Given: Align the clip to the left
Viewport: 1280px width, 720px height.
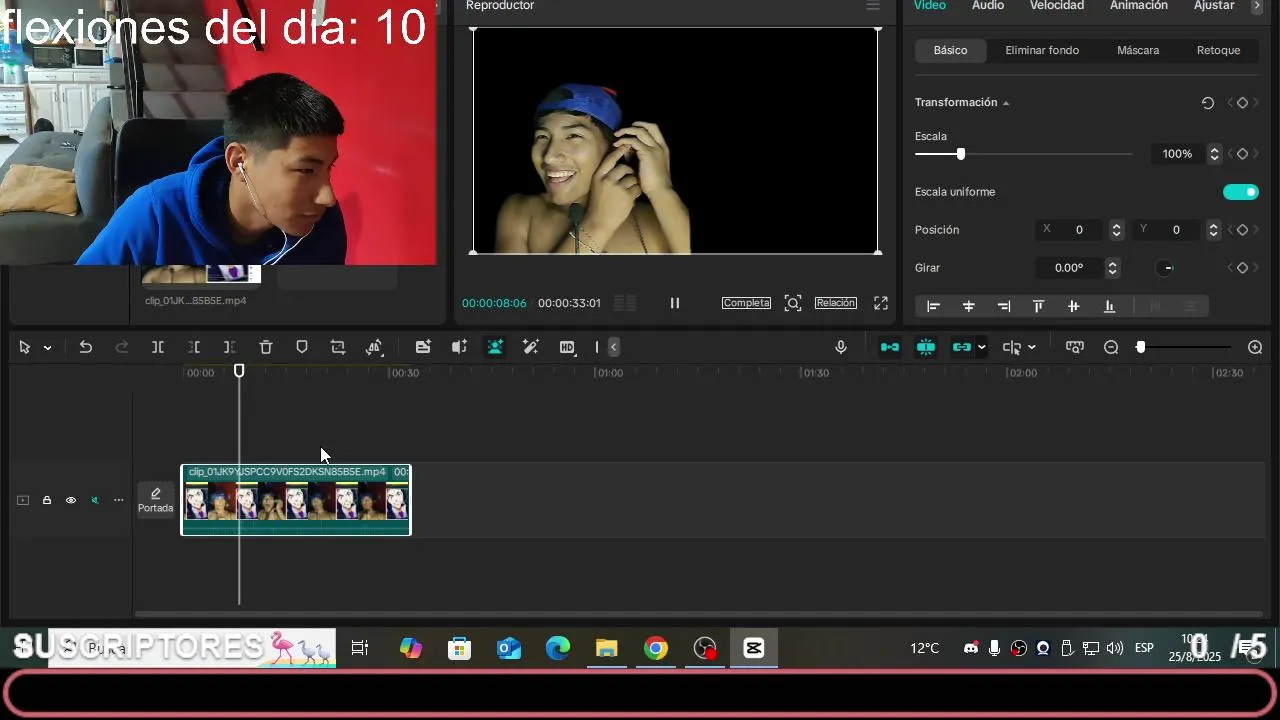Looking at the screenshot, I should 933,306.
